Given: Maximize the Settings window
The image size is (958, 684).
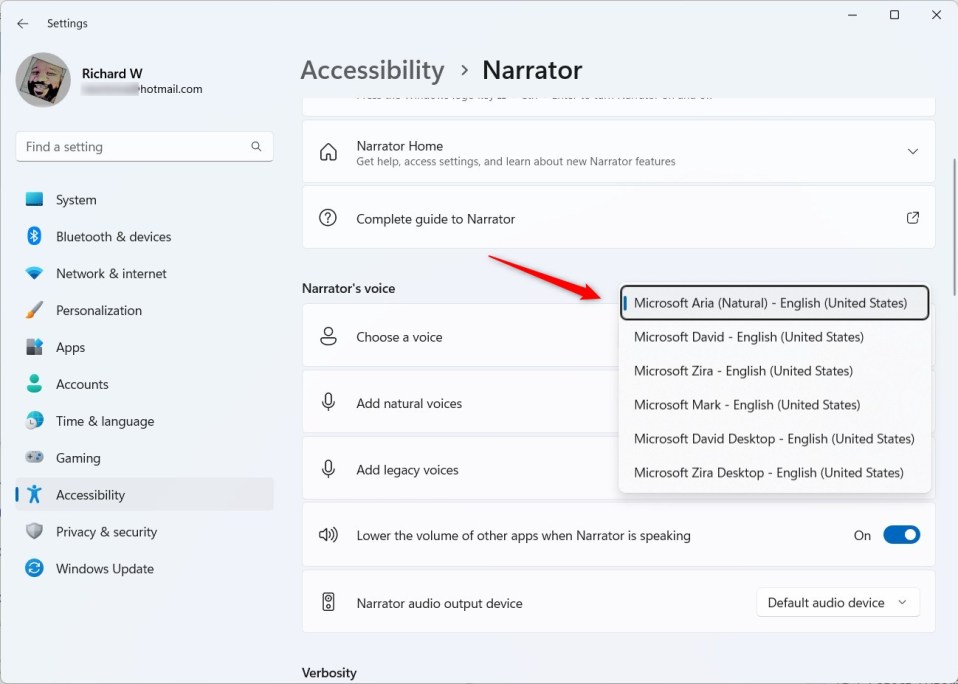Looking at the screenshot, I should [894, 15].
